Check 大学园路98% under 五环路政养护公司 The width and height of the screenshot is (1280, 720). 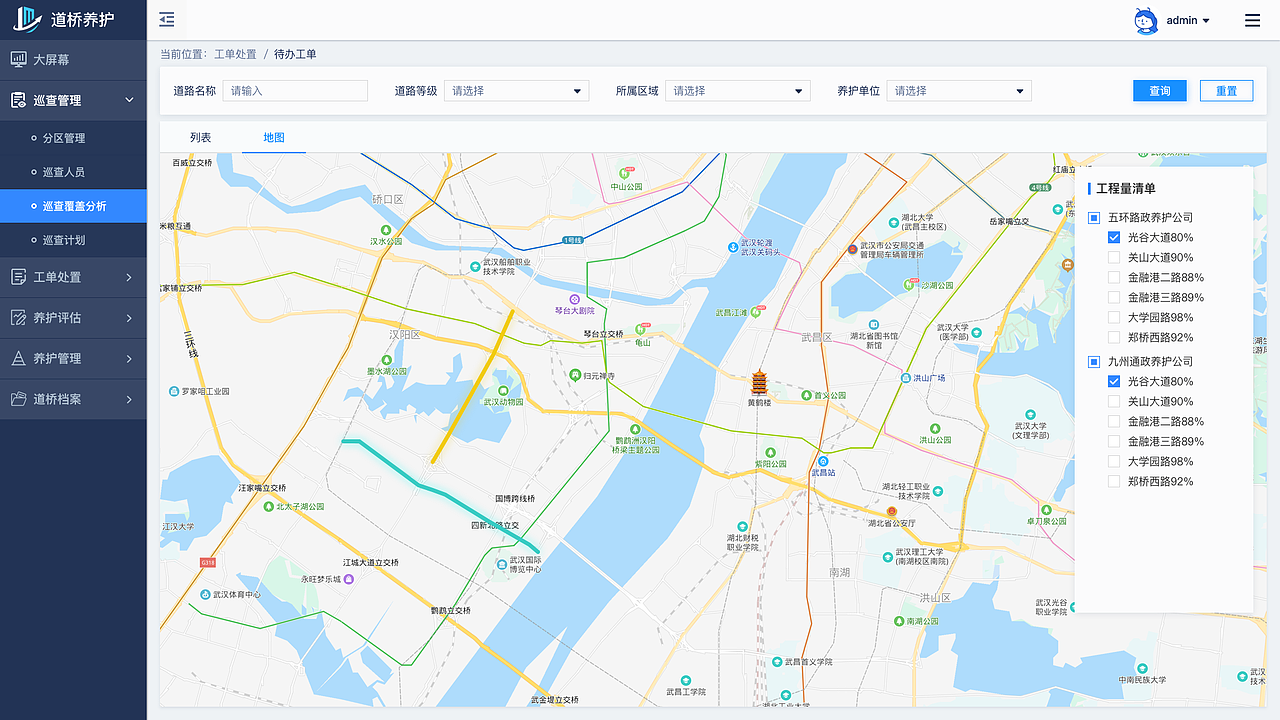click(1114, 317)
